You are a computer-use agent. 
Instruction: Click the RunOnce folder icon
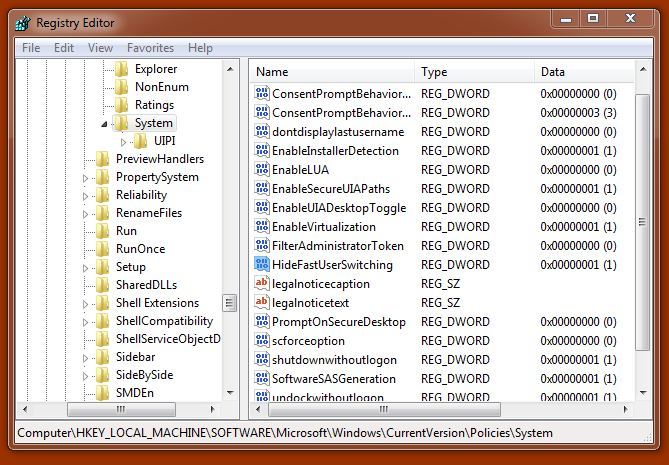click(102, 249)
